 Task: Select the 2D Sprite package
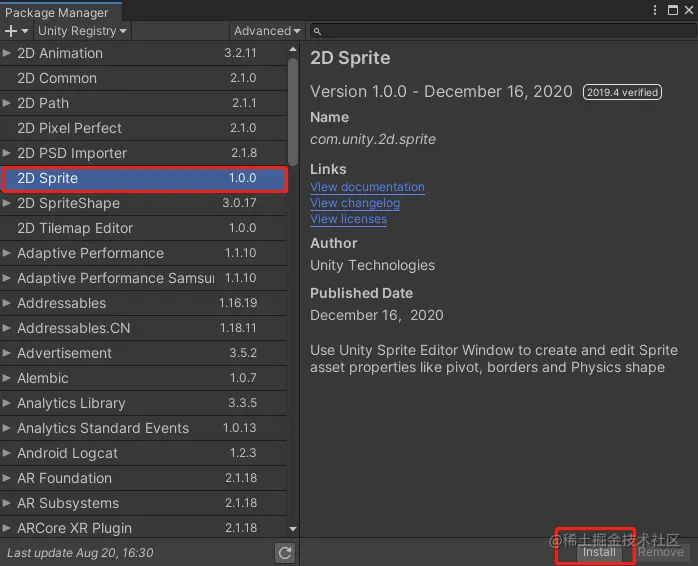coord(143,178)
